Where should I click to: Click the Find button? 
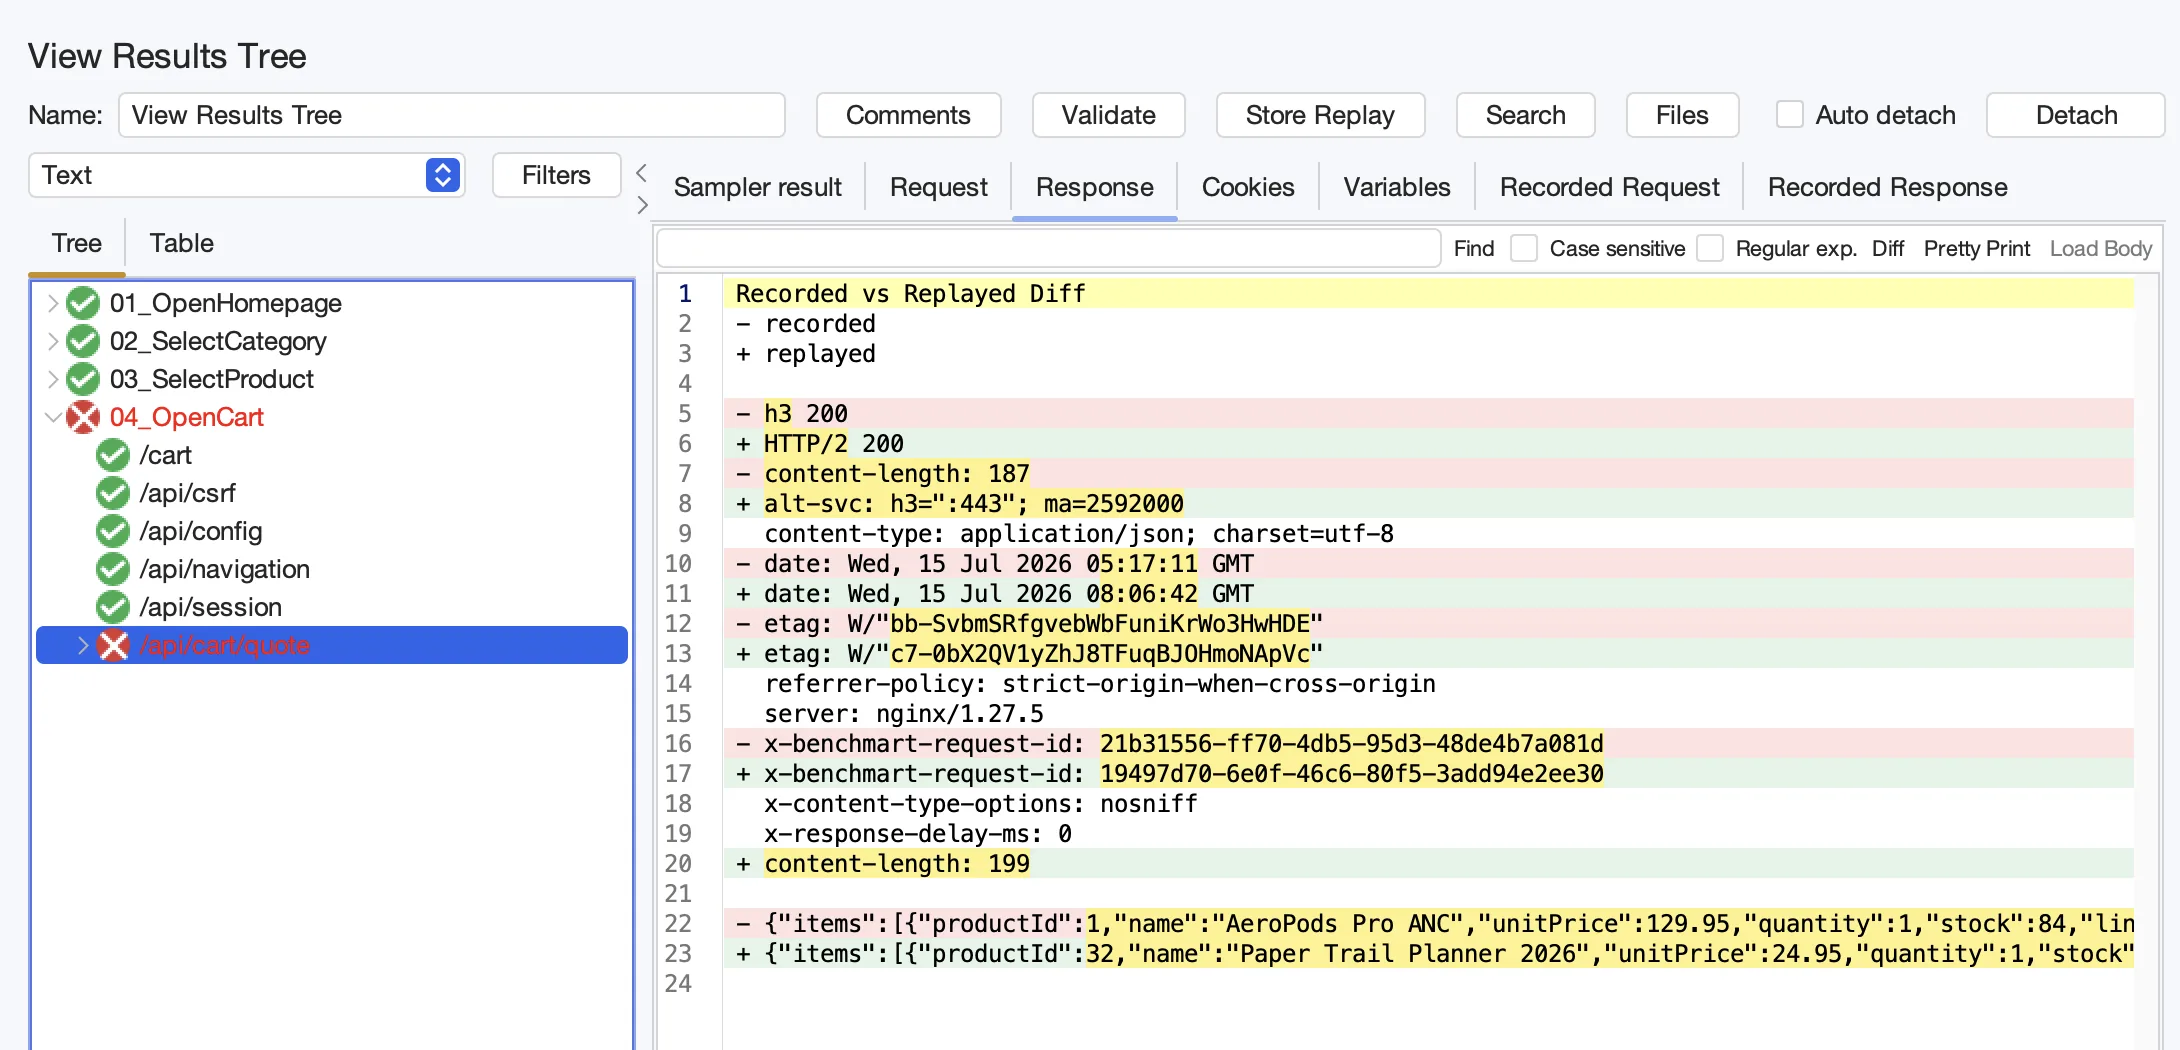(1473, 248)
